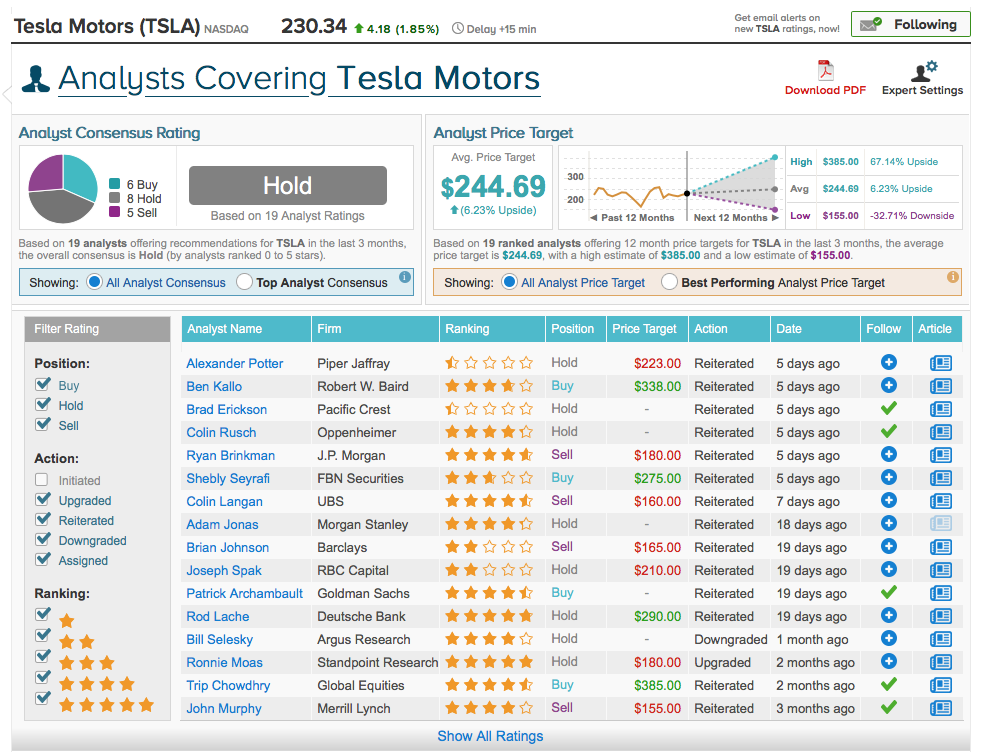Image resolution: width=991 pixels, height=752 pixels.
Task: Sort by Position column header
Action: [576, 329]
